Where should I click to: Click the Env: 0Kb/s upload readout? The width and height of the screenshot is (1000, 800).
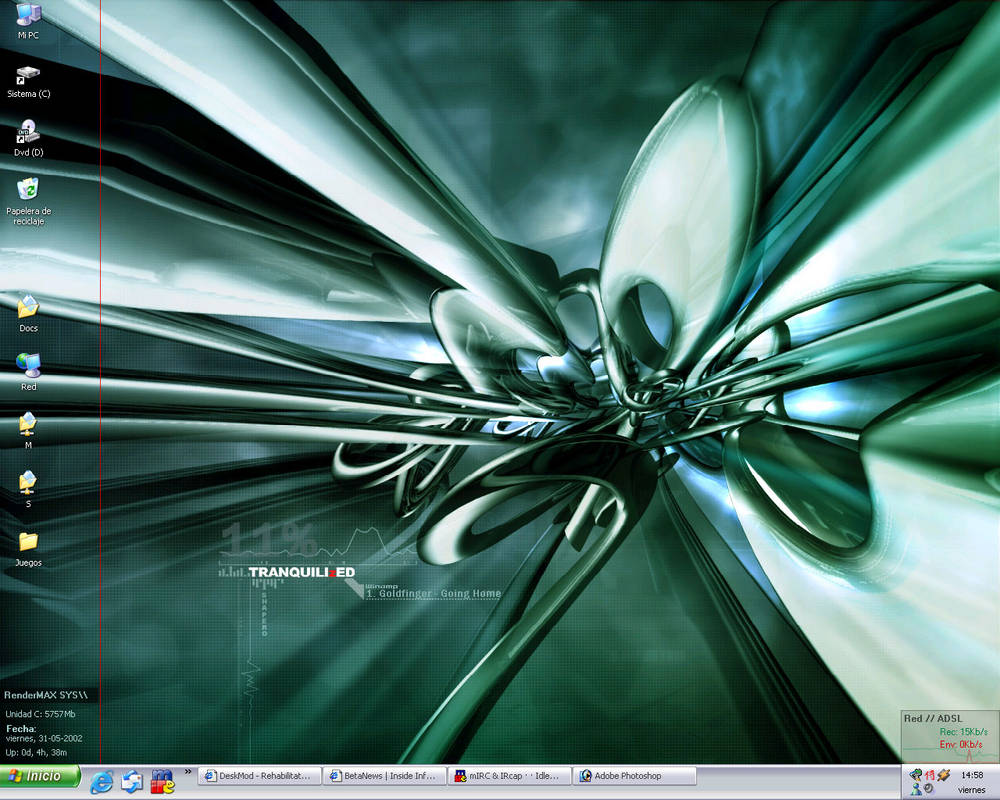[x=961, y=744]
